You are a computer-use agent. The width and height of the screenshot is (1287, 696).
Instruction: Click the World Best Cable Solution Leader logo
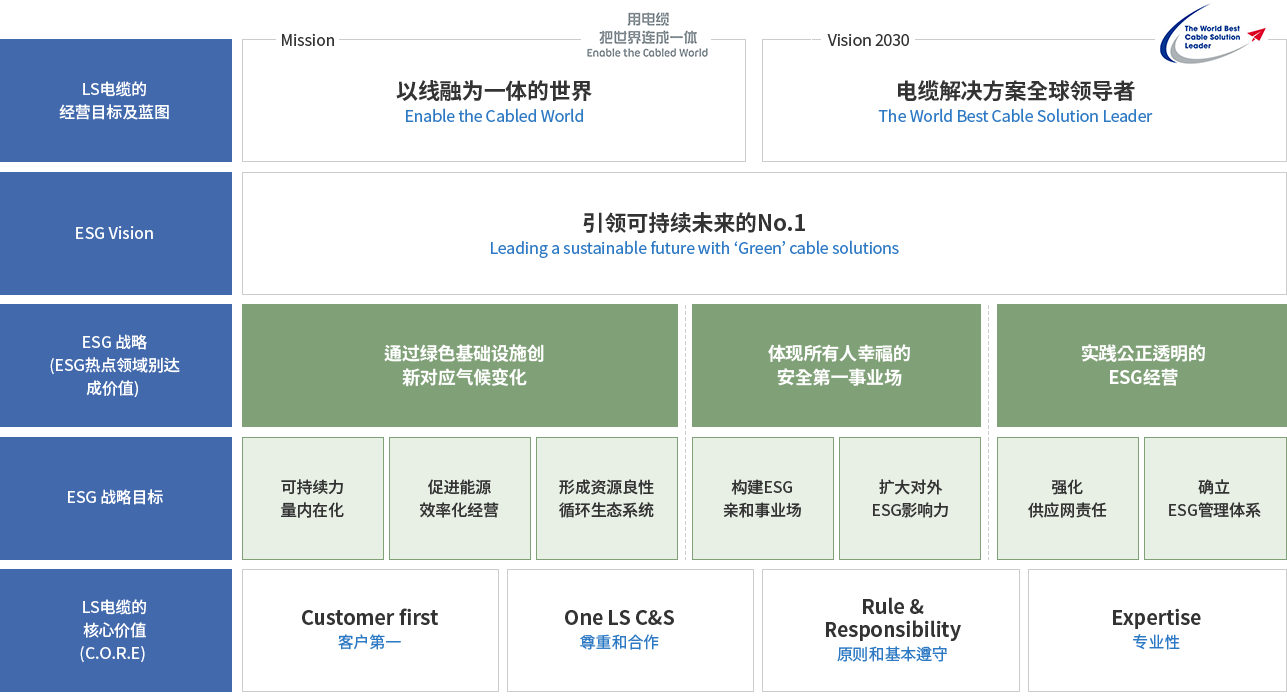point(1212,35)
